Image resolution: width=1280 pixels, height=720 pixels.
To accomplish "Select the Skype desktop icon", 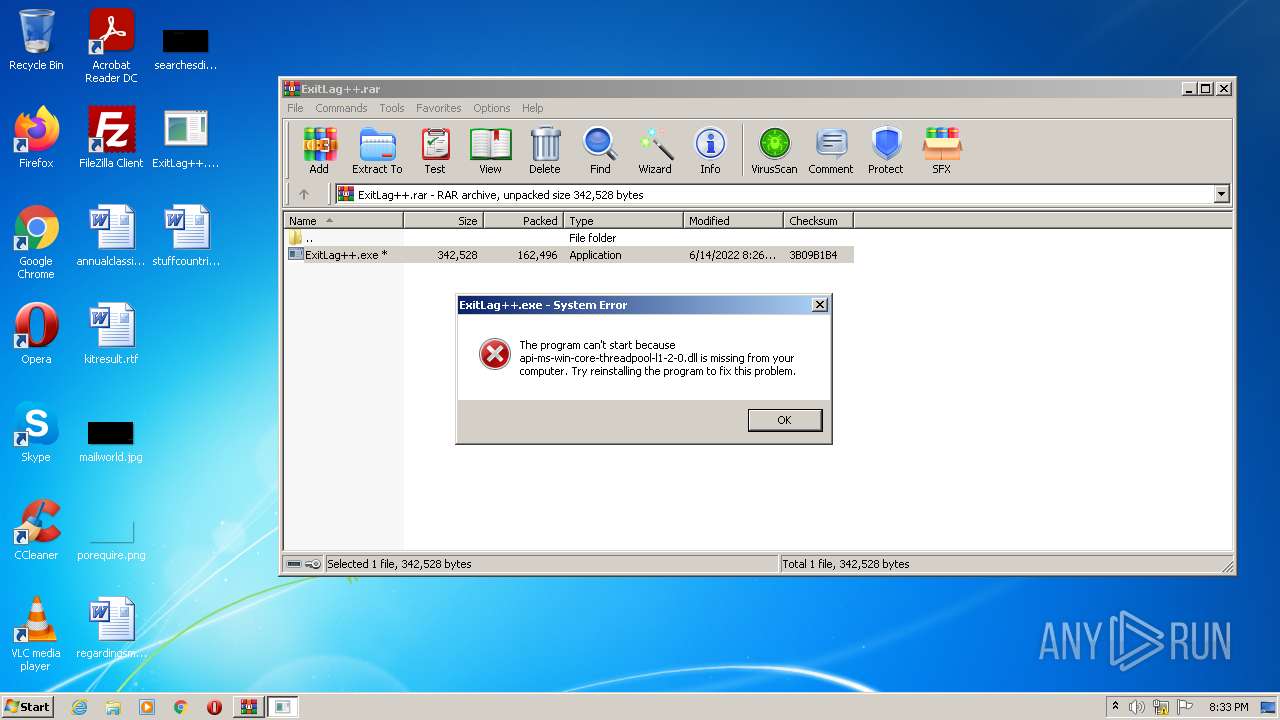I will click(x=36, y=432).
